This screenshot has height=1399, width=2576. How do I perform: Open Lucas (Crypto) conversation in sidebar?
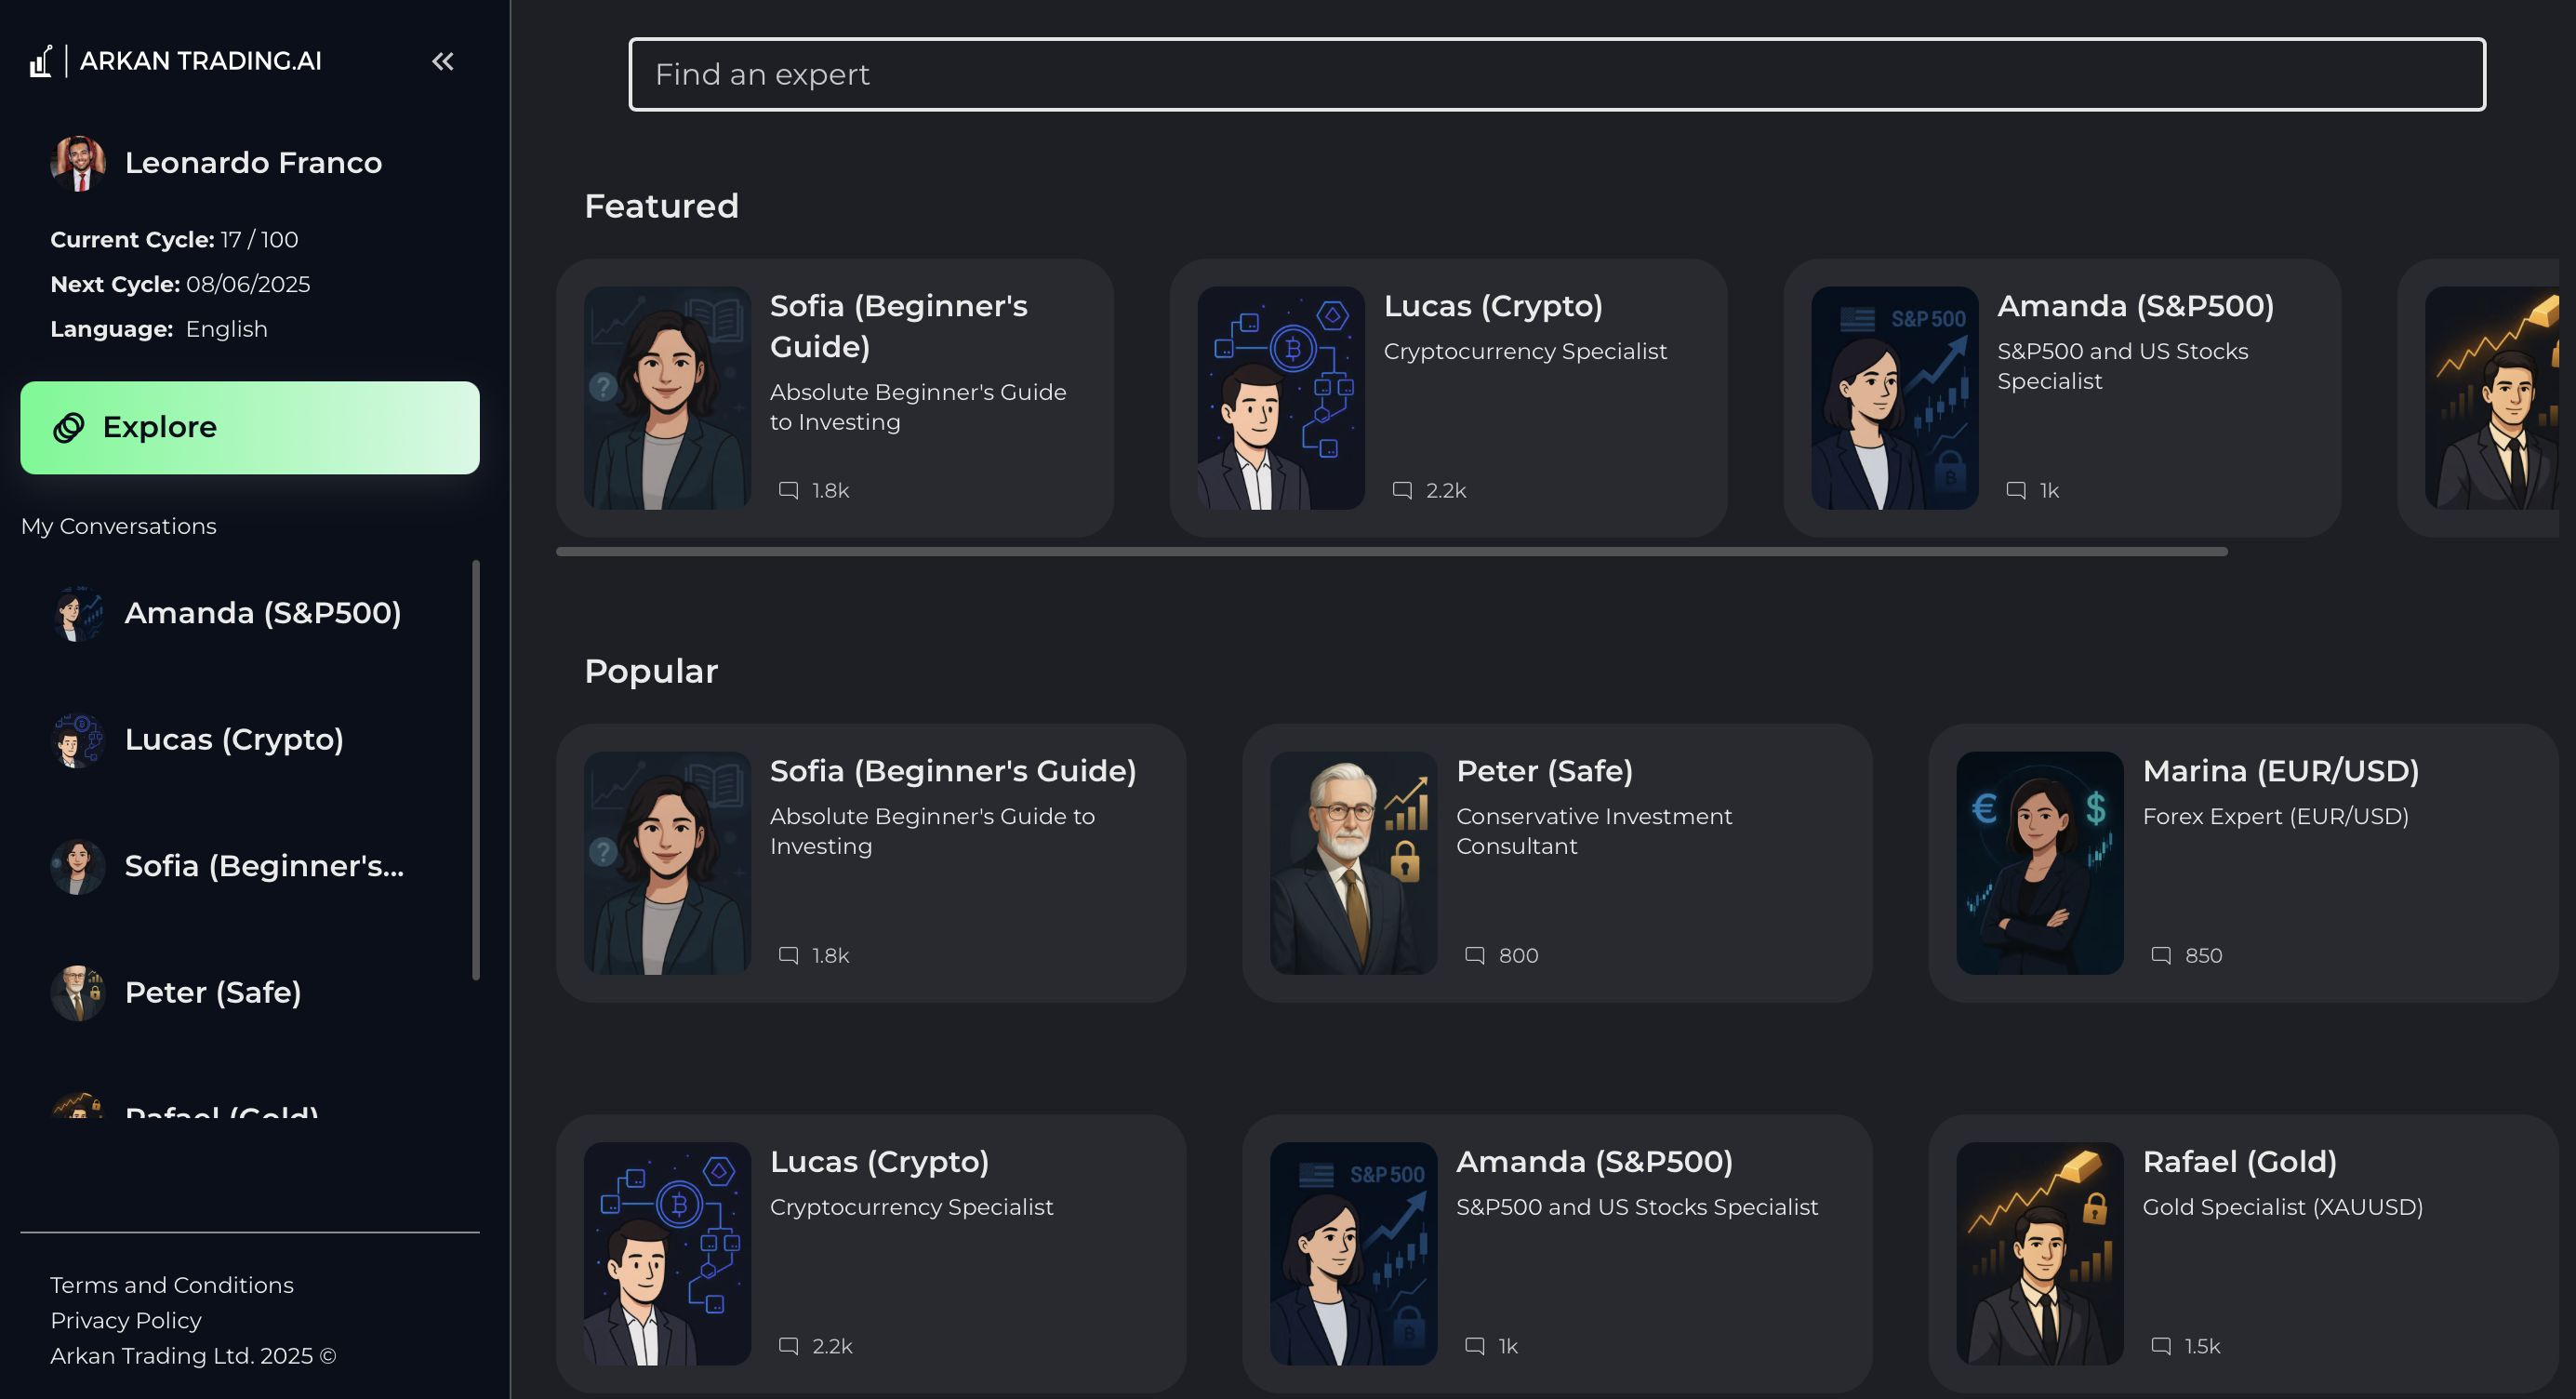coord(233,740)
